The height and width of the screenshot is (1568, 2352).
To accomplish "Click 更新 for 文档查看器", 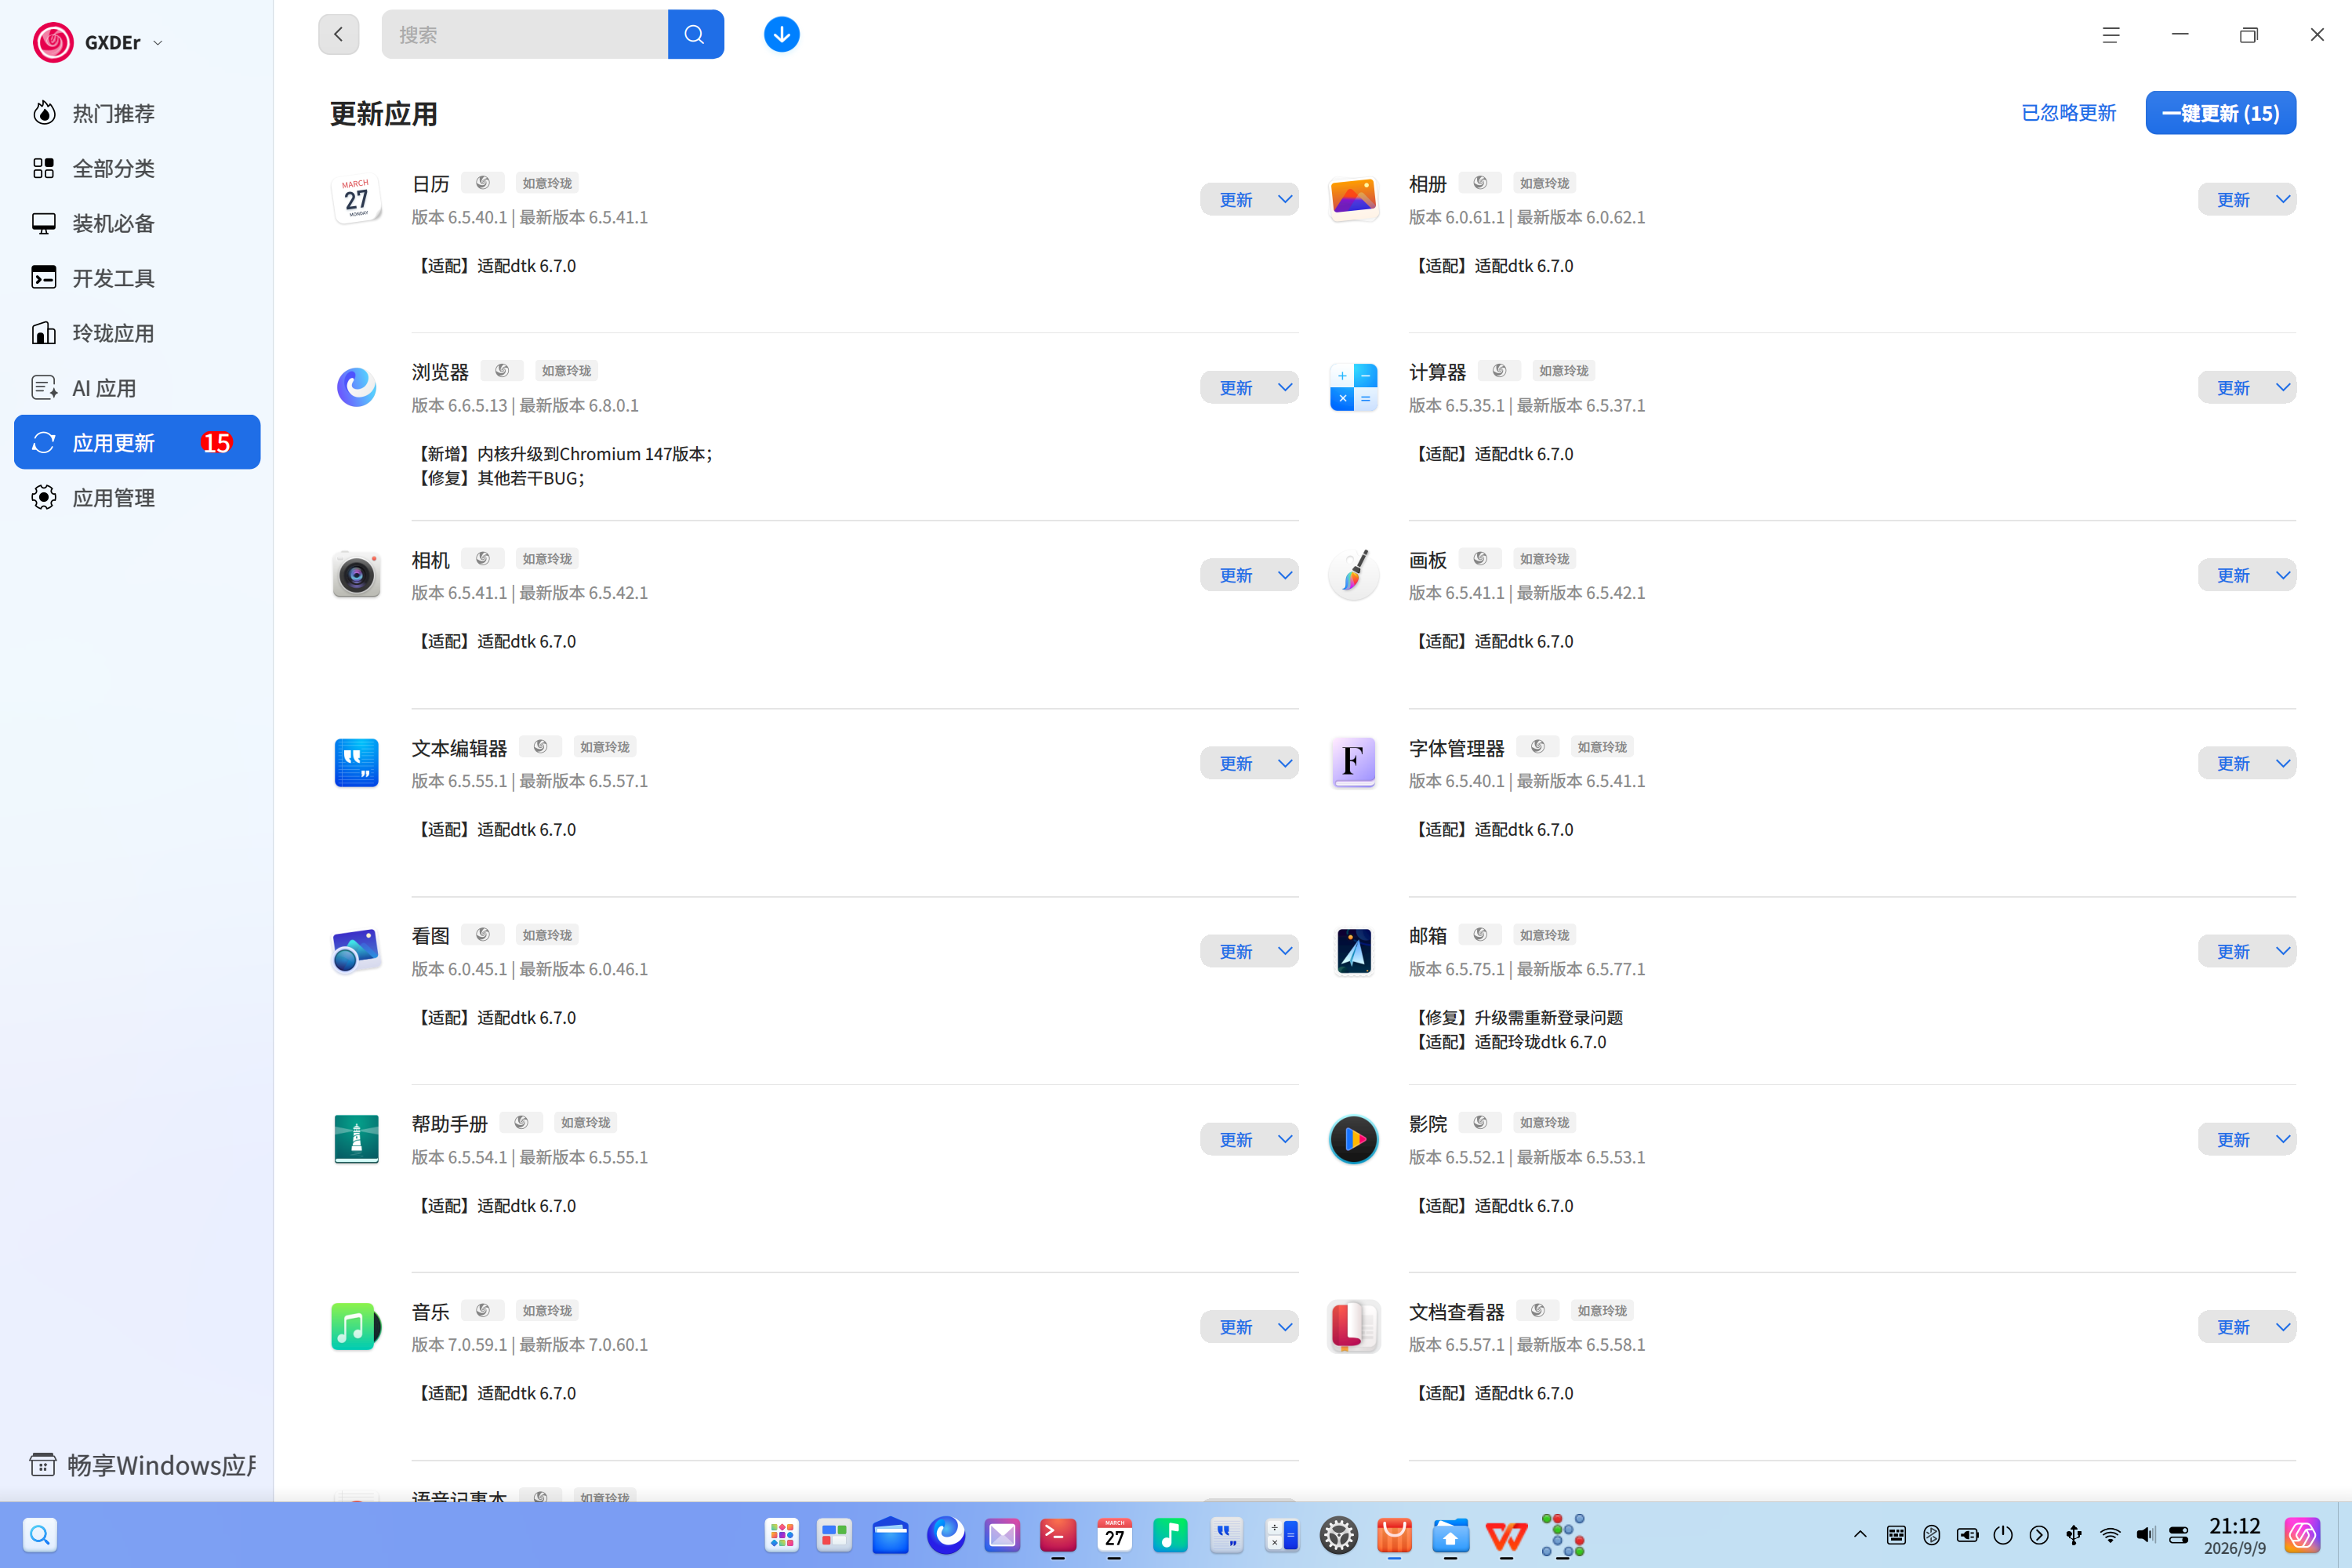I will tap(2233, 1327).
